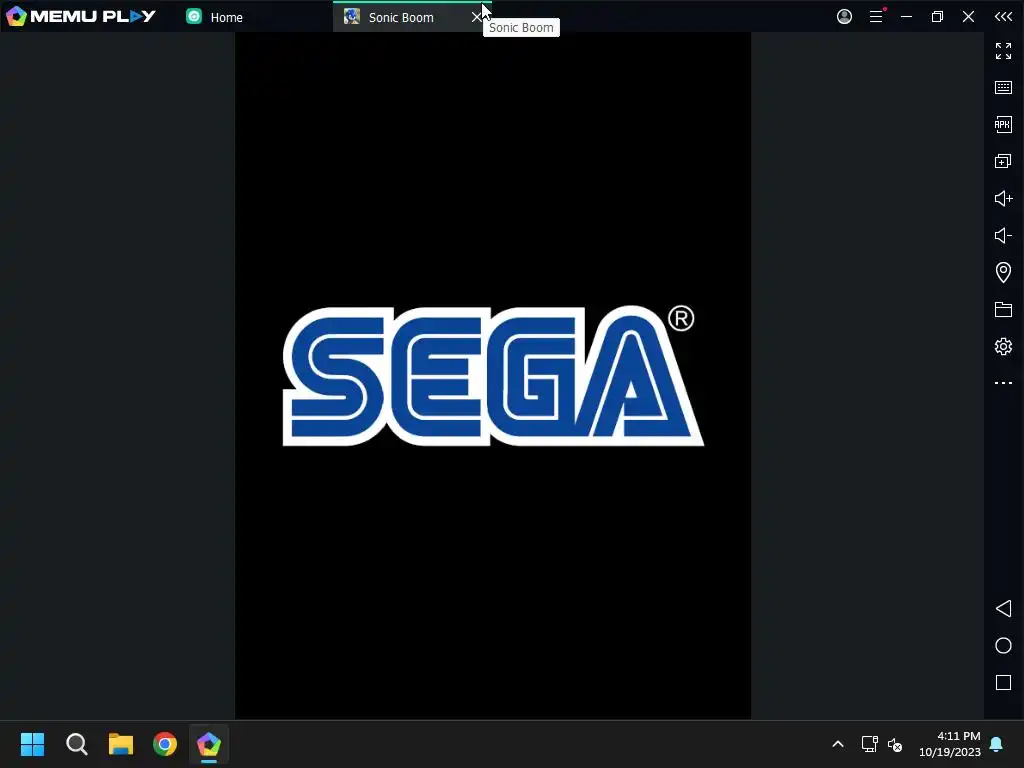The height and width of the screenshot is (768, 1024).
Task: Minimize the MEmu window
Action: click(x=906, y=16)
